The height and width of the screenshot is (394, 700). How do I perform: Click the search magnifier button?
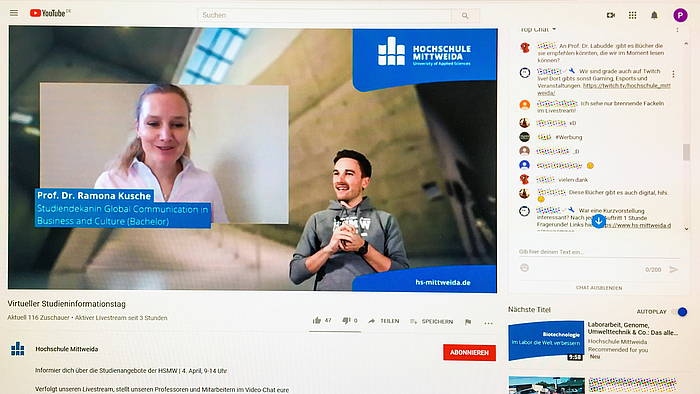(465, 16)
